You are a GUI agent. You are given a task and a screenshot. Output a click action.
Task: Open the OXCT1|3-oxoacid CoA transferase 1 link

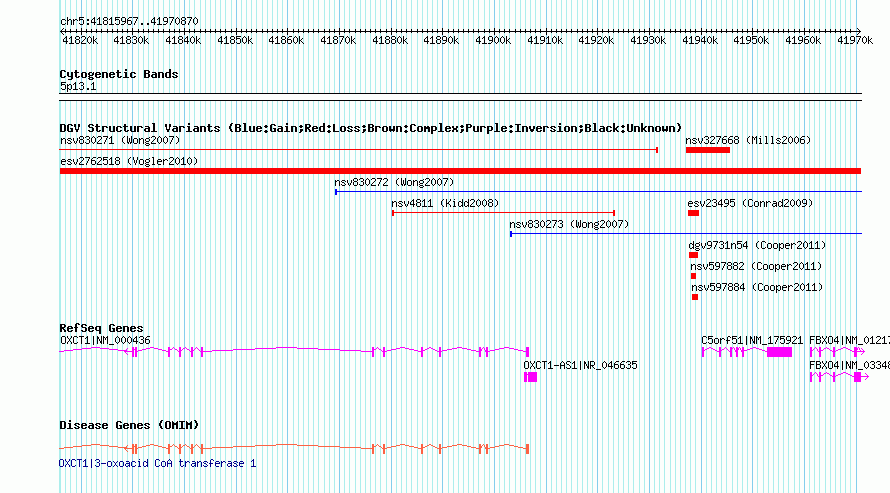(157, 463)
